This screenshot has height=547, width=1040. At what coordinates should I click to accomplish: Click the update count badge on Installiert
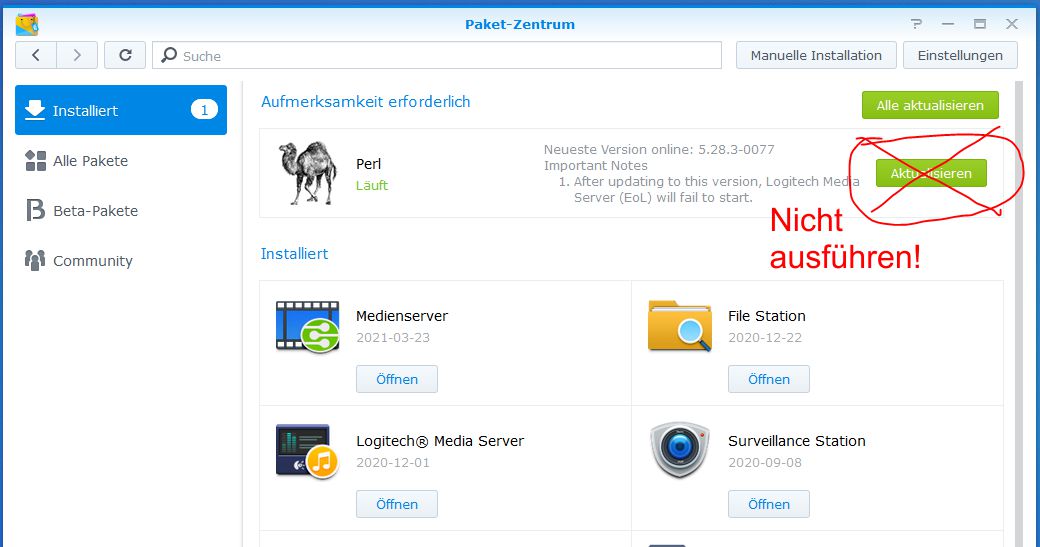pyautogui.click(x=204, y=110)
